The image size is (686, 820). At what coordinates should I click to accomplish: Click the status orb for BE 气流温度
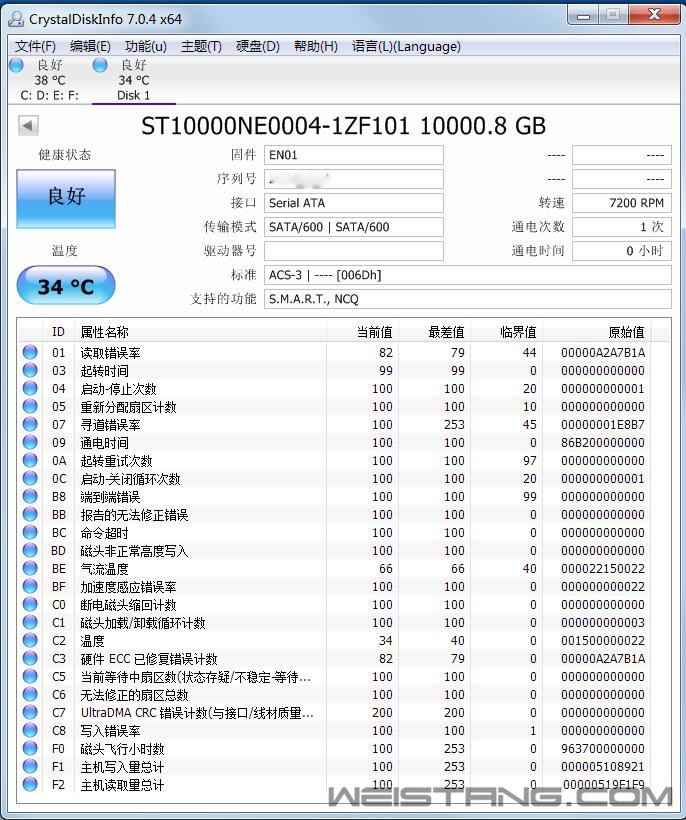coord(30,568)
